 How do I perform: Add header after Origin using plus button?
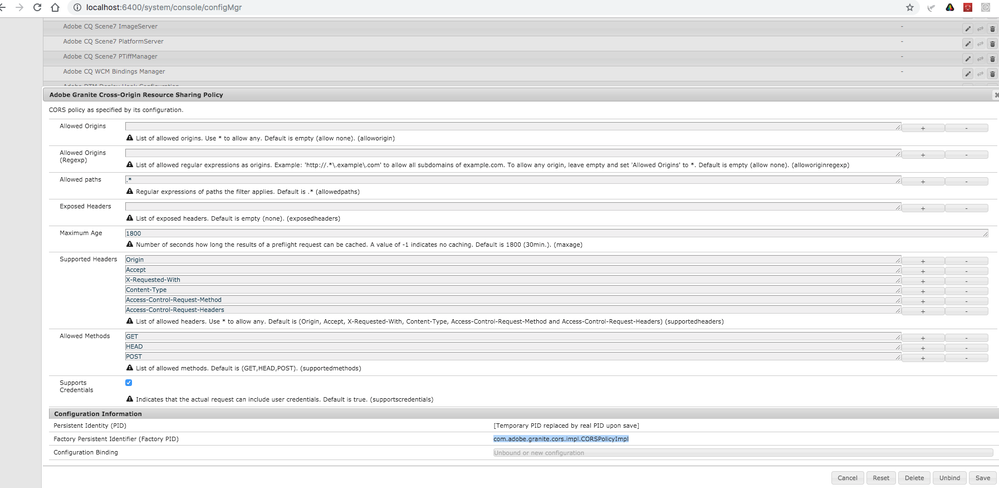point(922,261)
